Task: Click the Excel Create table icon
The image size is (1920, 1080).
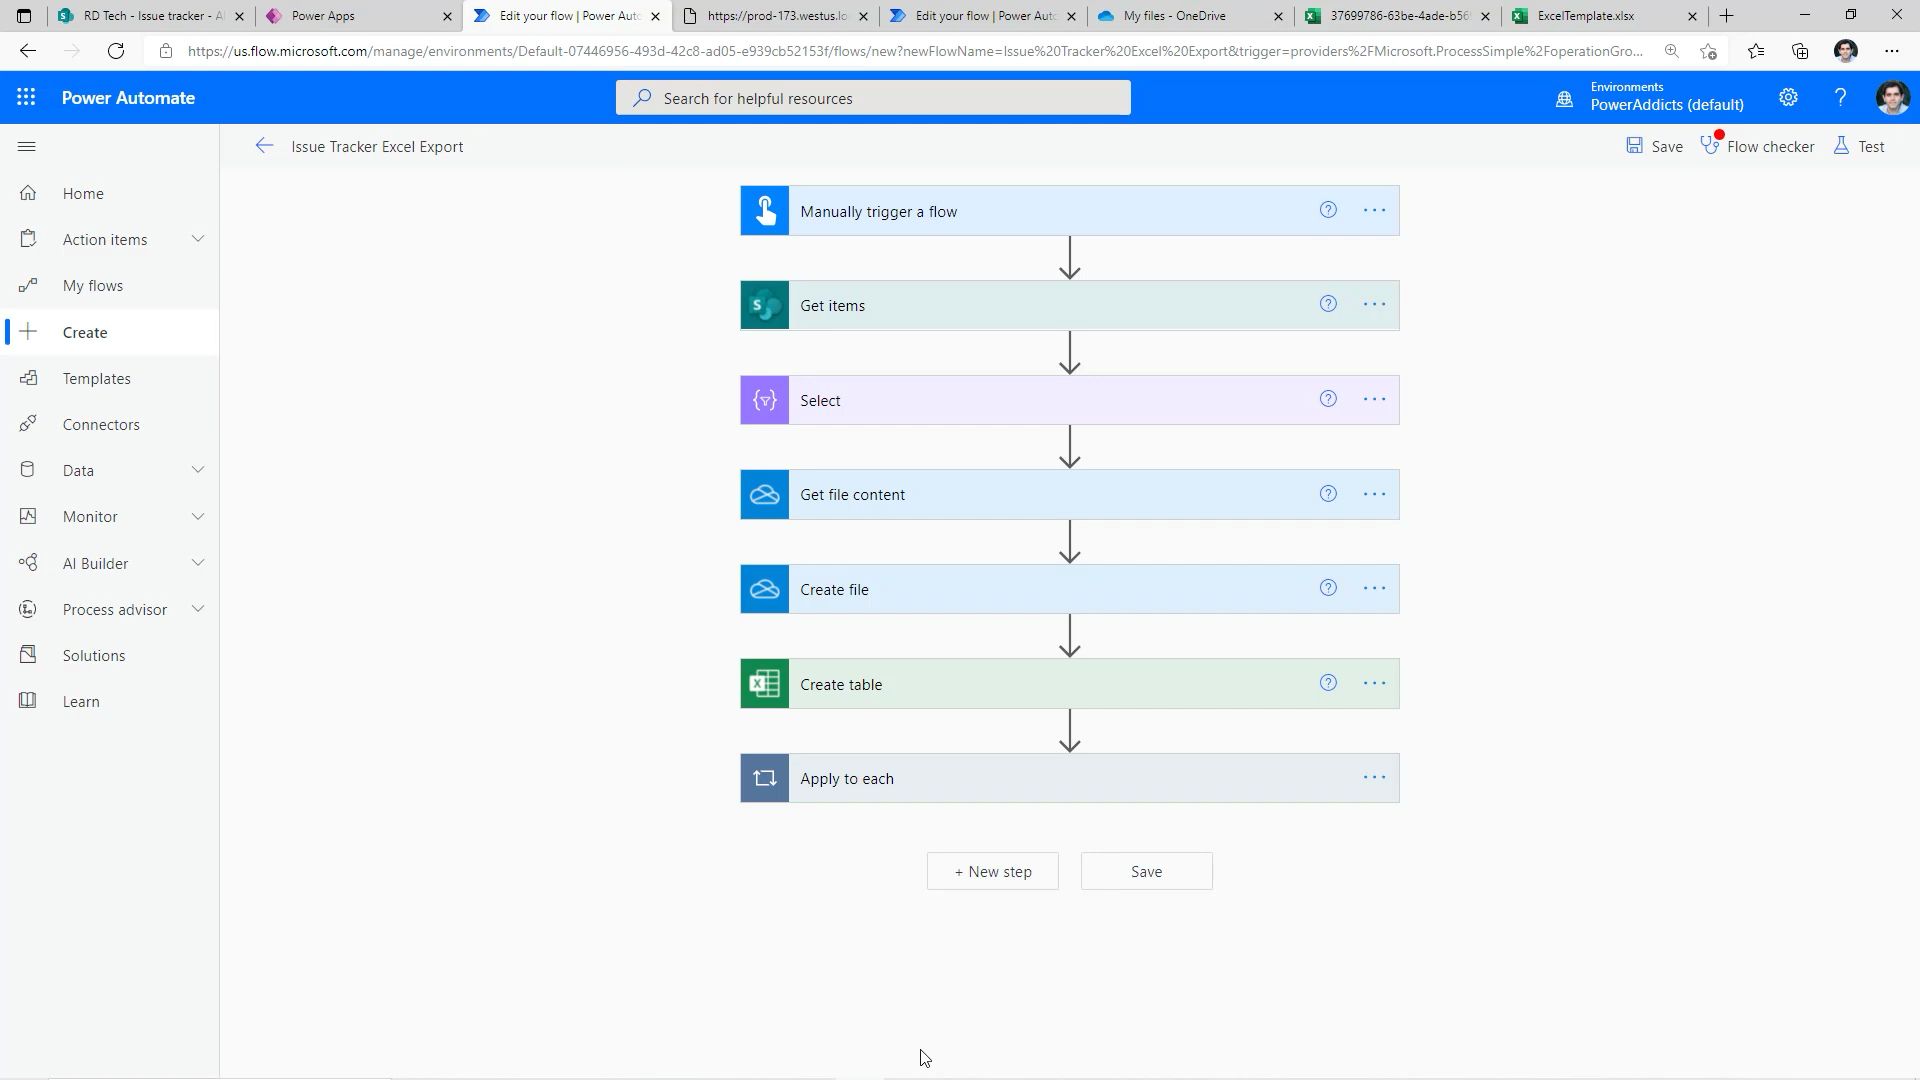Action: pos(765,684)
